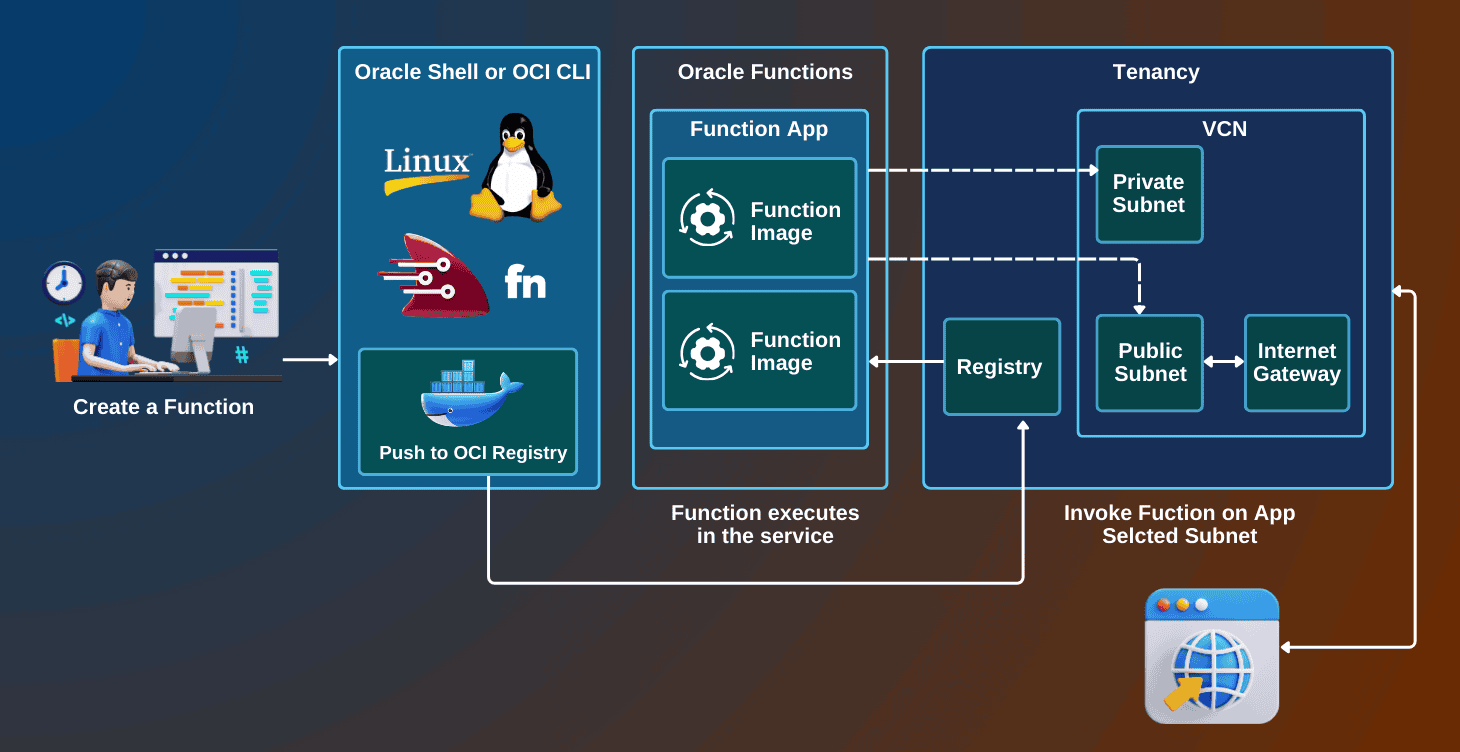Viewport: 1460px width, 752px height.
Task: Select the Private Subnet box
Action: coord(1149,194)
